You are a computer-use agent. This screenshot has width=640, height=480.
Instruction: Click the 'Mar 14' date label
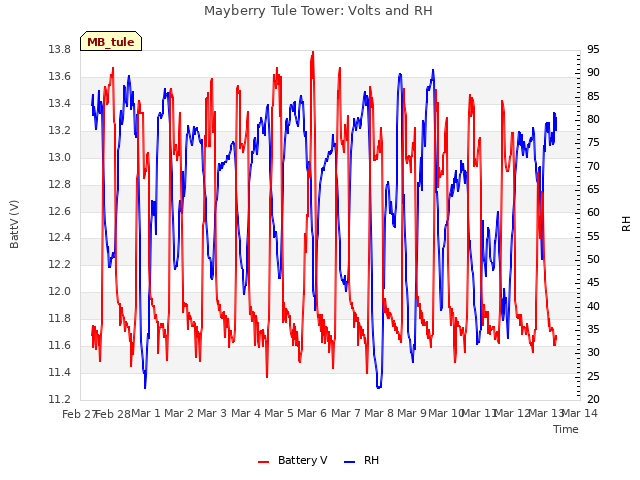[580, 413]
